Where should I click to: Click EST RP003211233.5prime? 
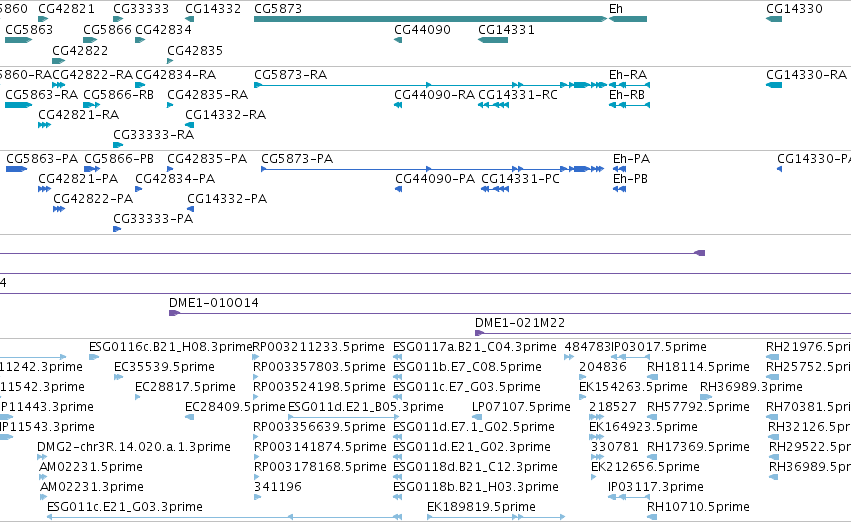[x=256, y=357]
